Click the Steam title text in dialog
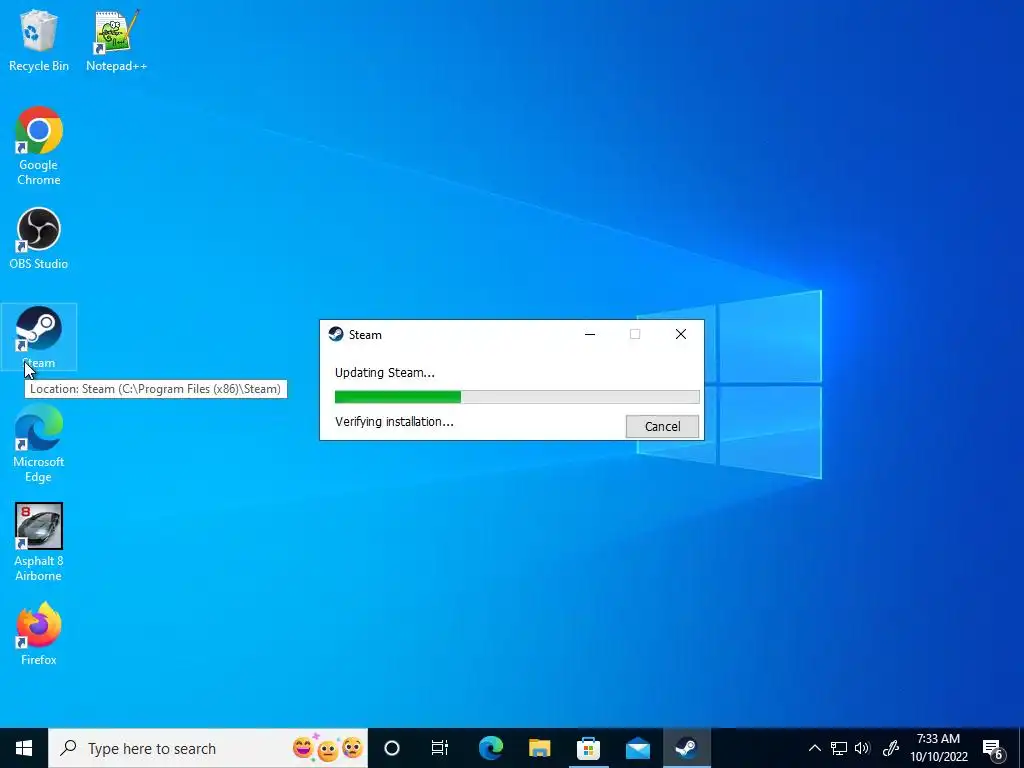The image size is (1024, 768). pos(365,335)
